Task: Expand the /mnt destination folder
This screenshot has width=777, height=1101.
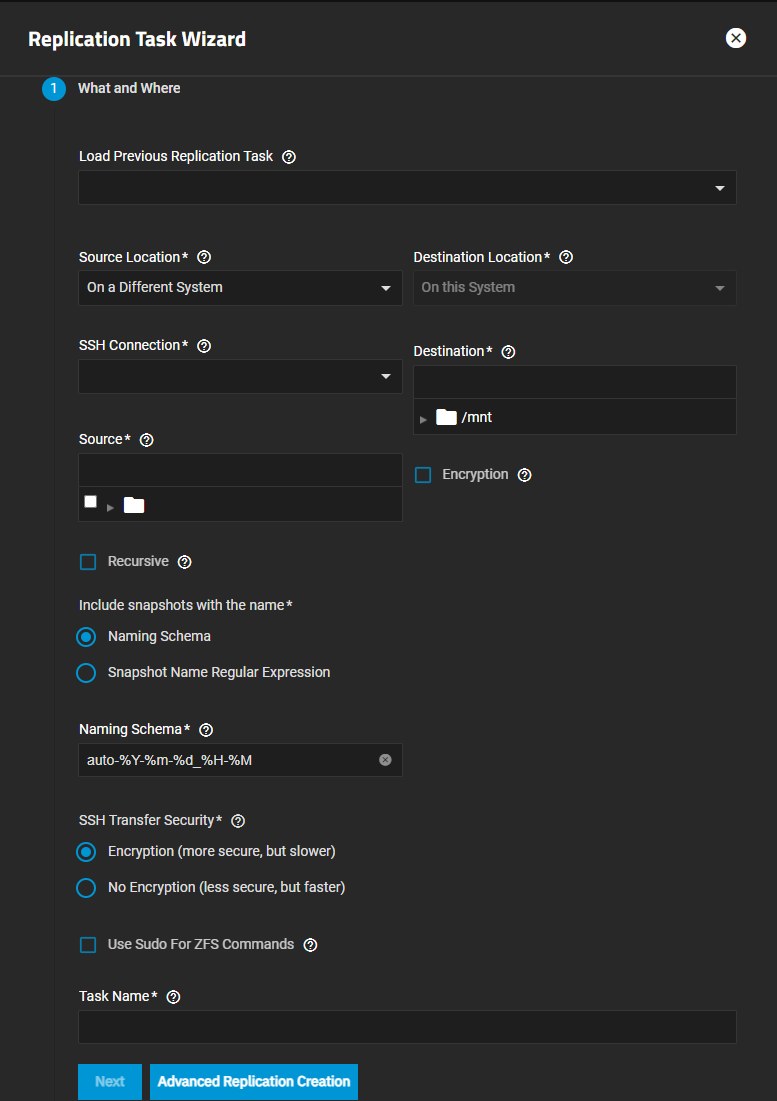Action: click(424, 419)
